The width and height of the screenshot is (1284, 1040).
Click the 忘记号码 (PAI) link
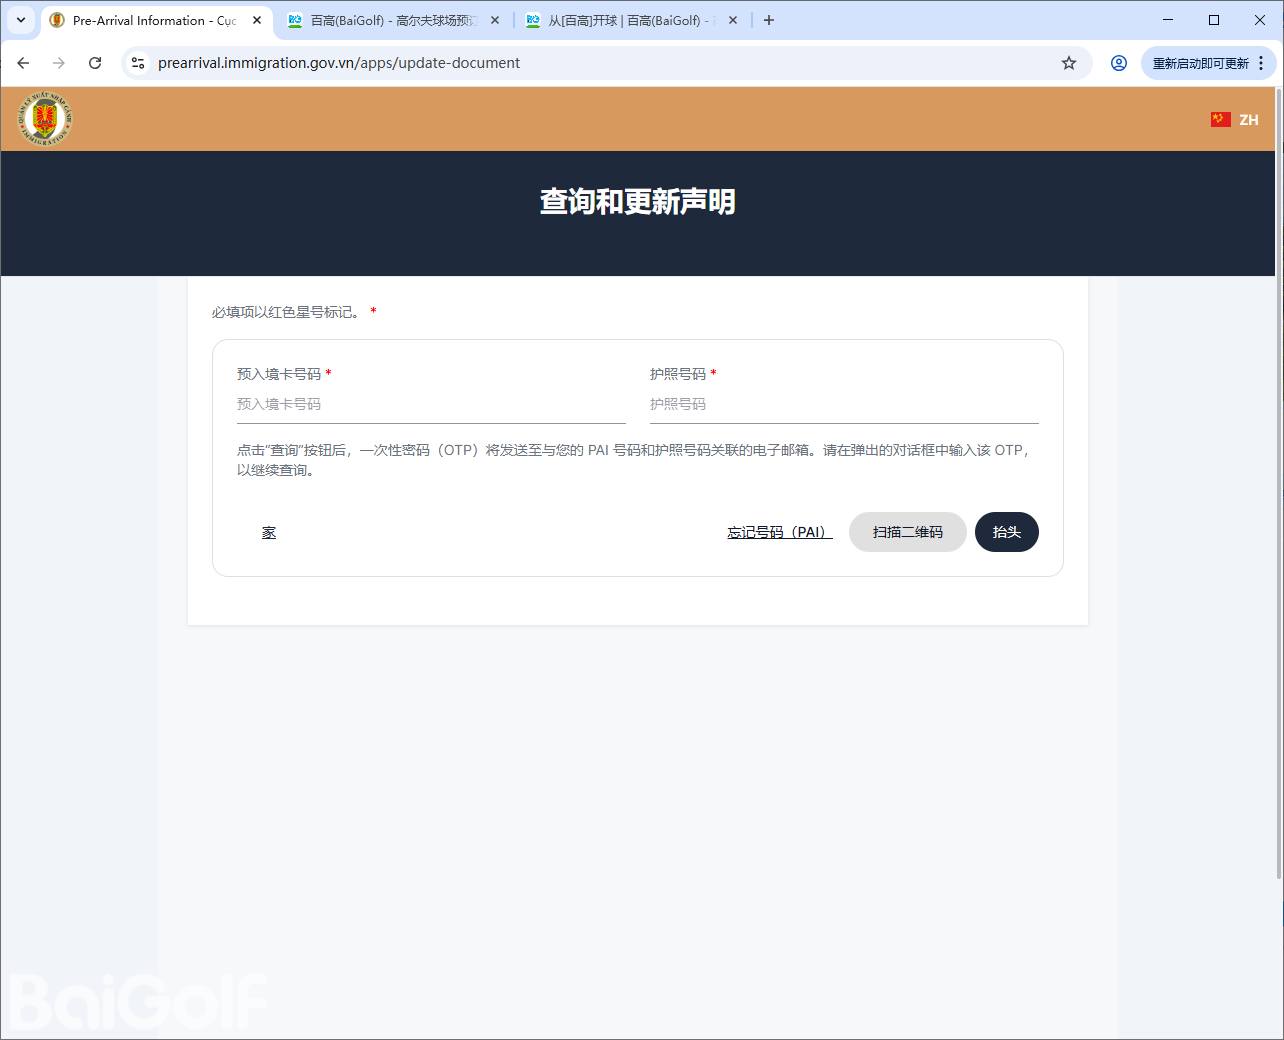(x=779, y=532)
